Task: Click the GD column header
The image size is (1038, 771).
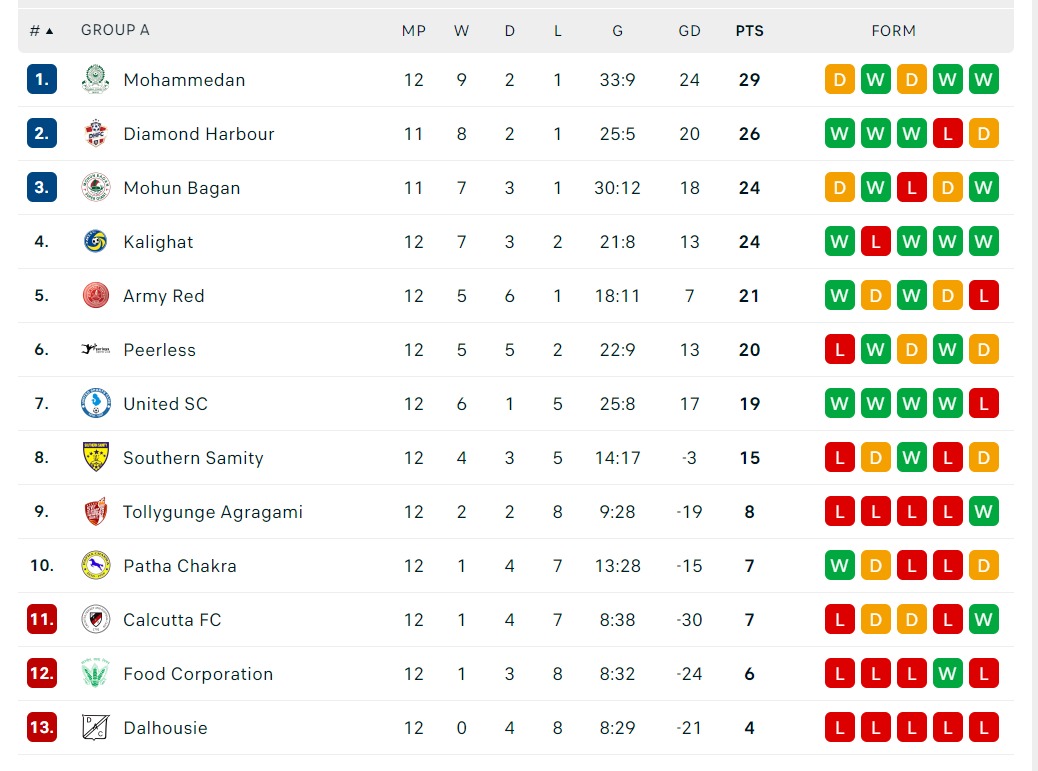Action: coord(689,31)
